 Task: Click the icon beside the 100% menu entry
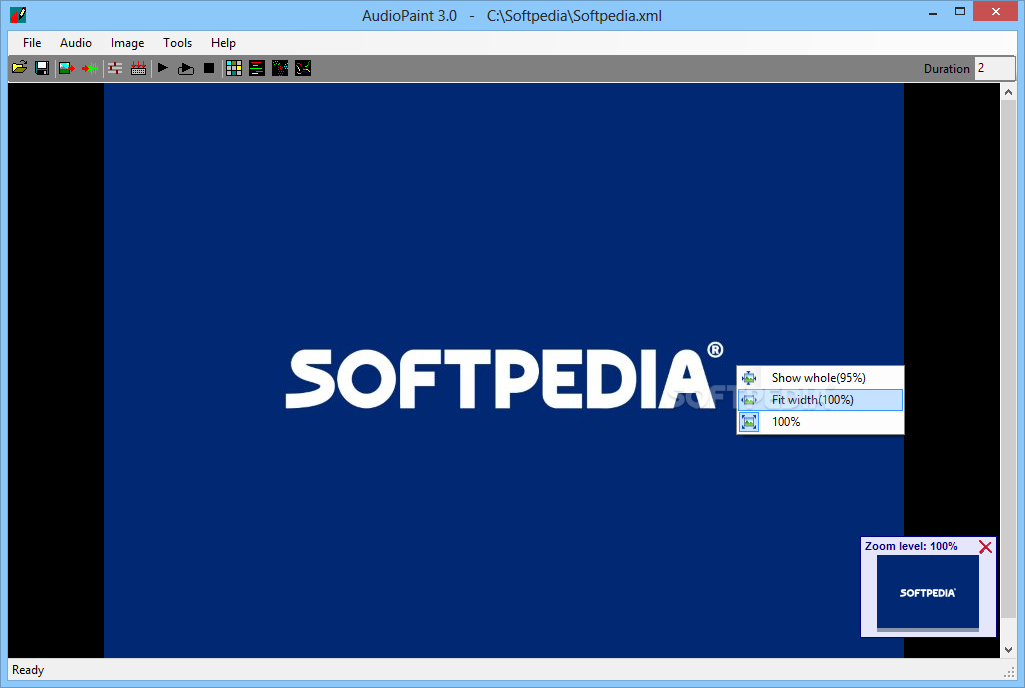(749, 422)
